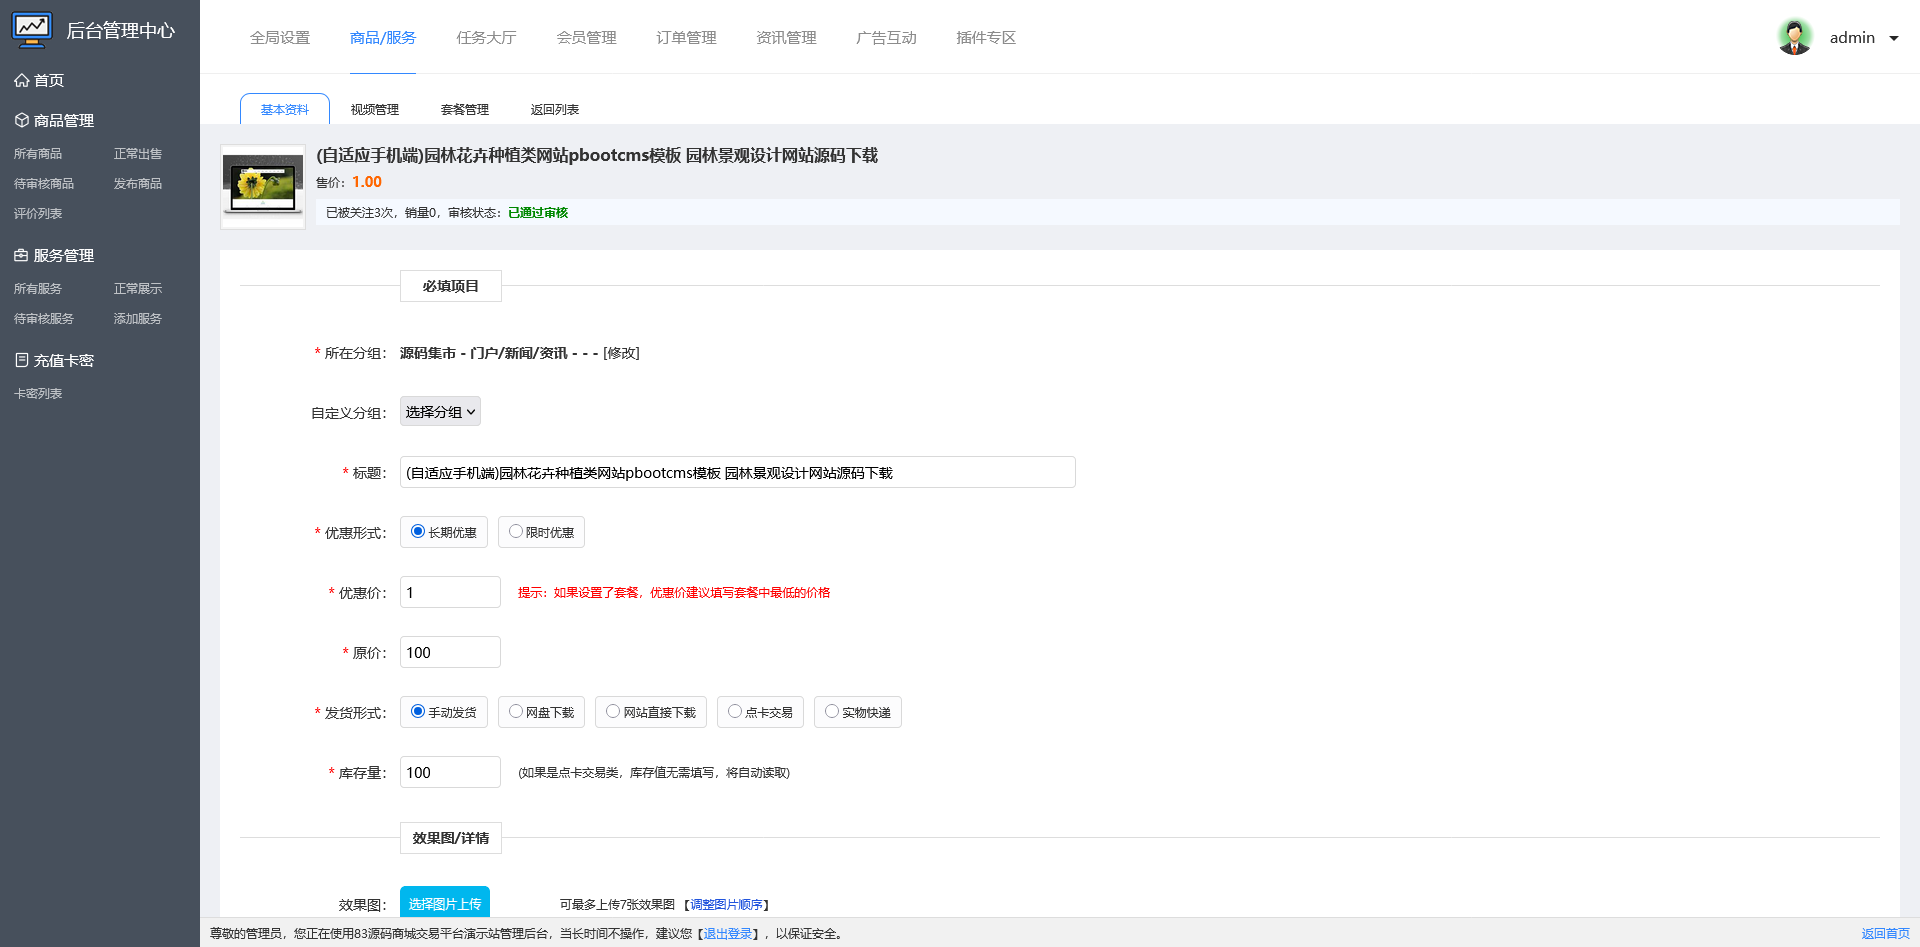This screenshot has height=947, width=1920.
Task: Click the 首页 sidebar link
Action: (x=49, y=80)
